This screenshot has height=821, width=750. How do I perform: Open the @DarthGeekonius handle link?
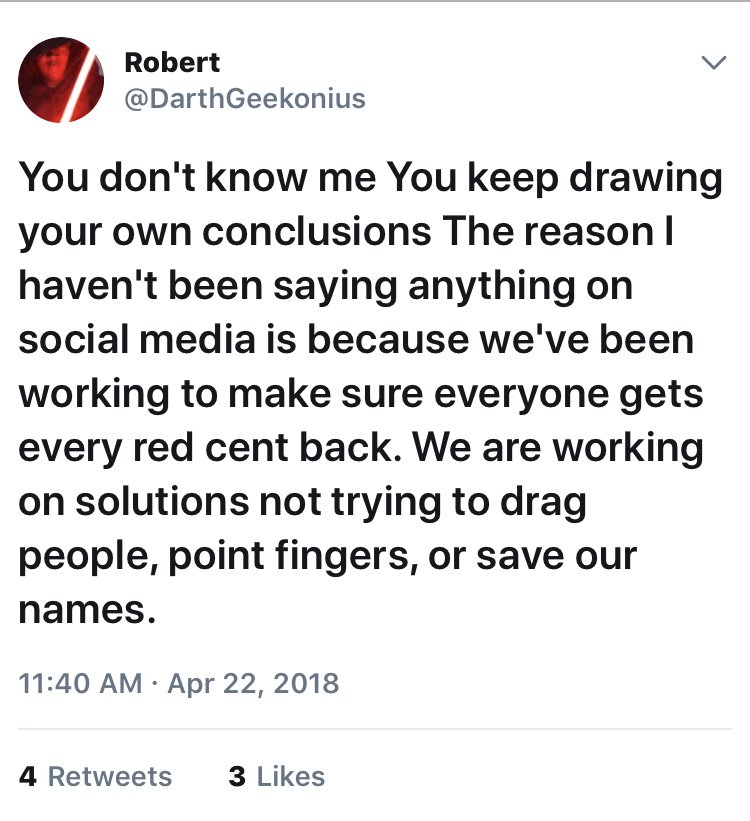point(244,98)
